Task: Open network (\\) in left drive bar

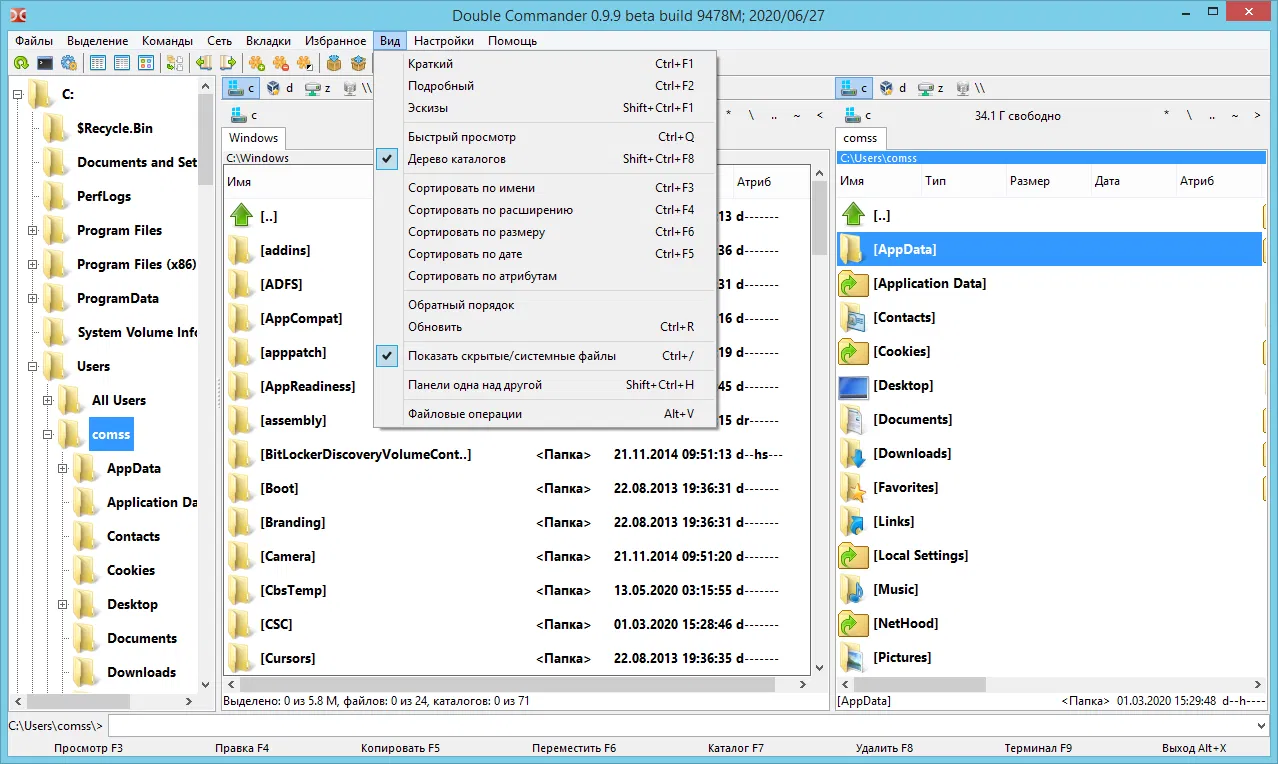Action: coord(356,88)
